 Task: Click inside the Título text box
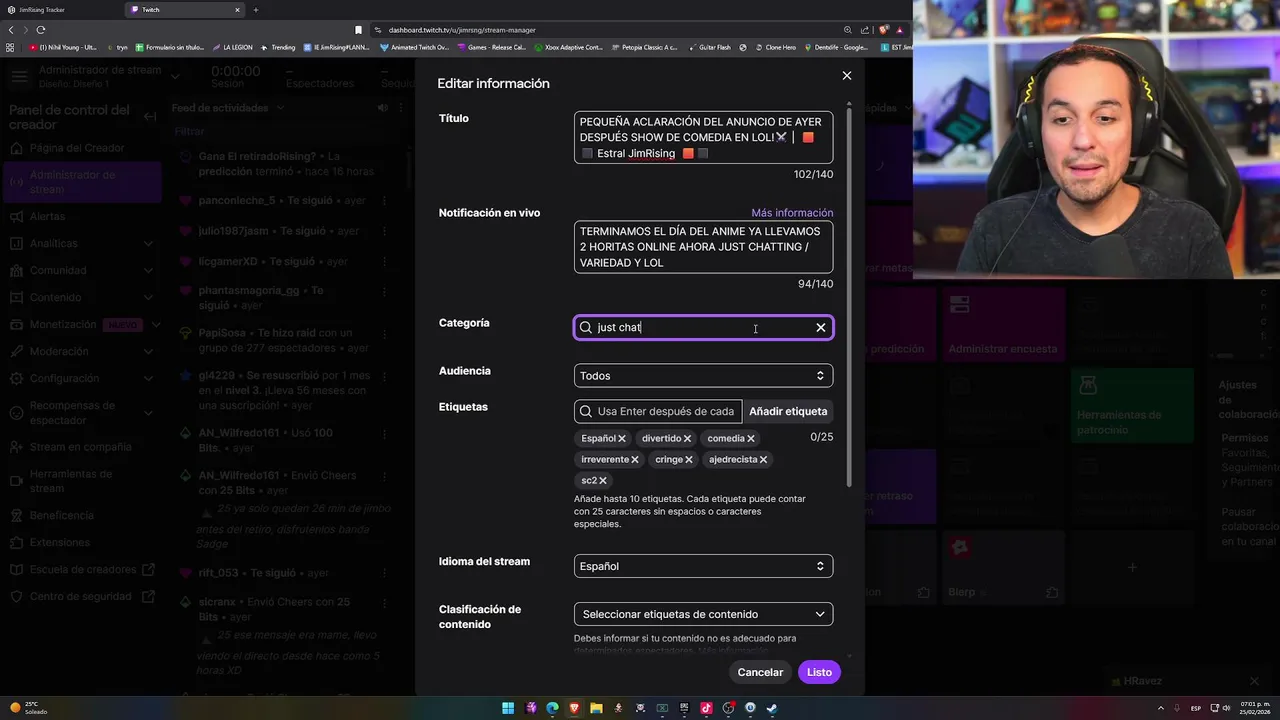click(x=703, y=137)
